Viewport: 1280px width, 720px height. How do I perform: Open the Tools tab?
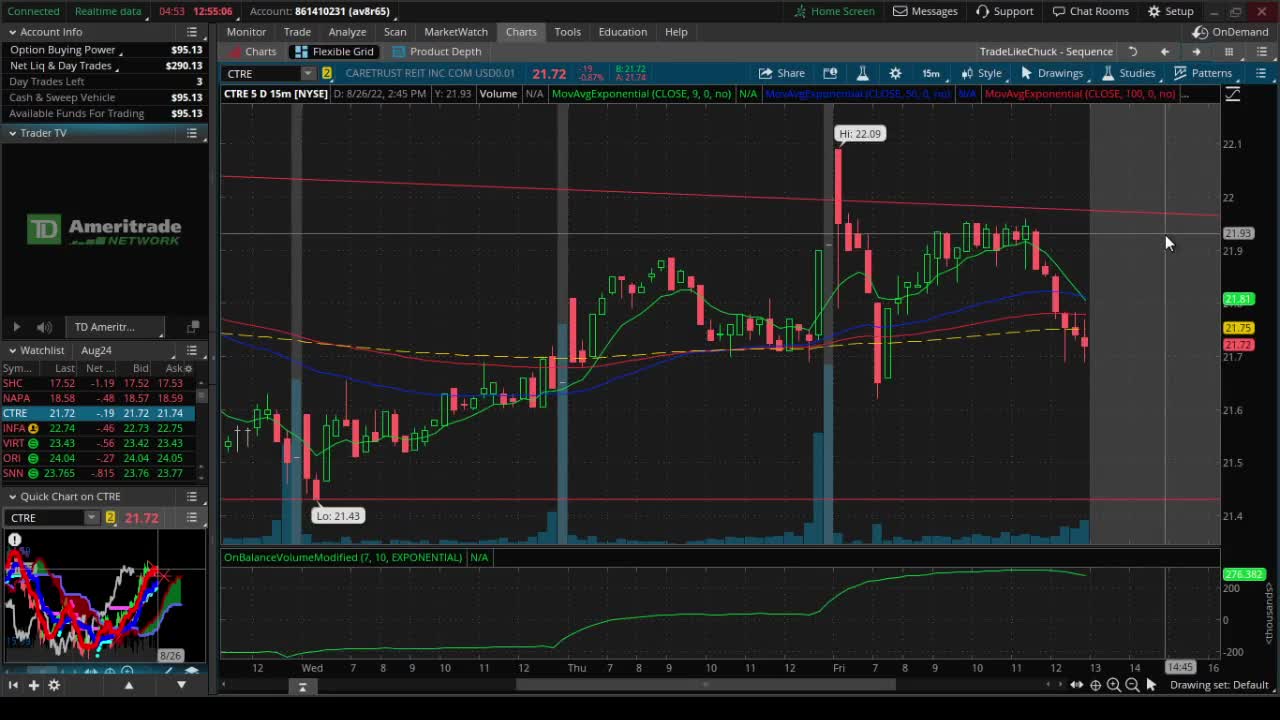[567, 32]
